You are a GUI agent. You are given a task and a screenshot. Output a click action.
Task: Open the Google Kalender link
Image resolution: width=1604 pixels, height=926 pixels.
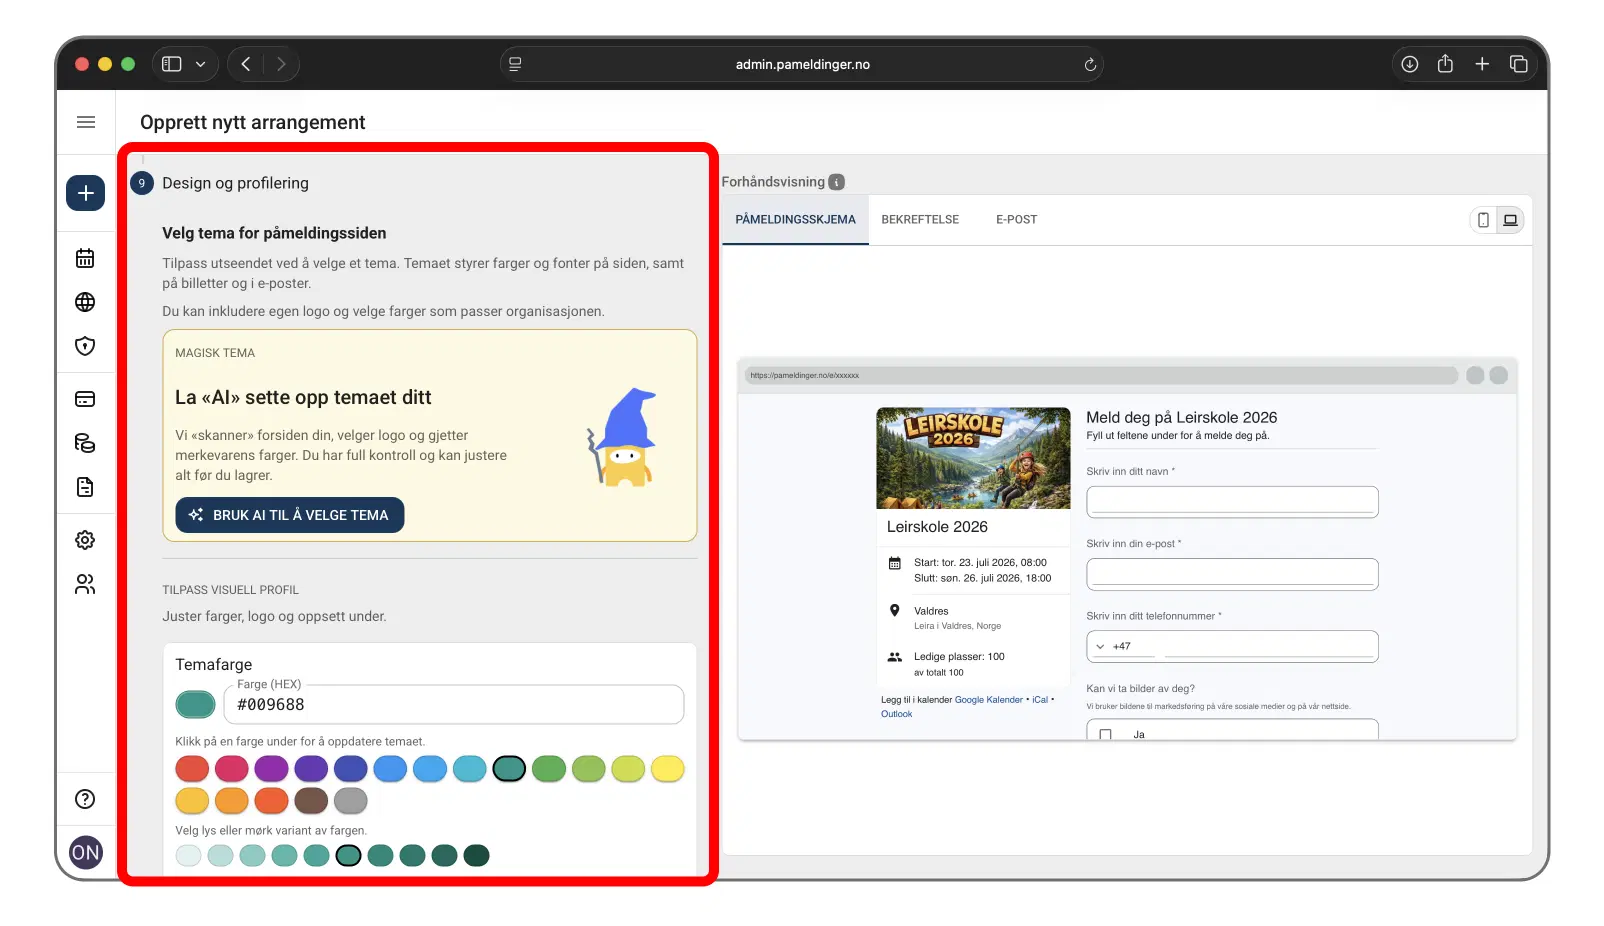(989, 699)
